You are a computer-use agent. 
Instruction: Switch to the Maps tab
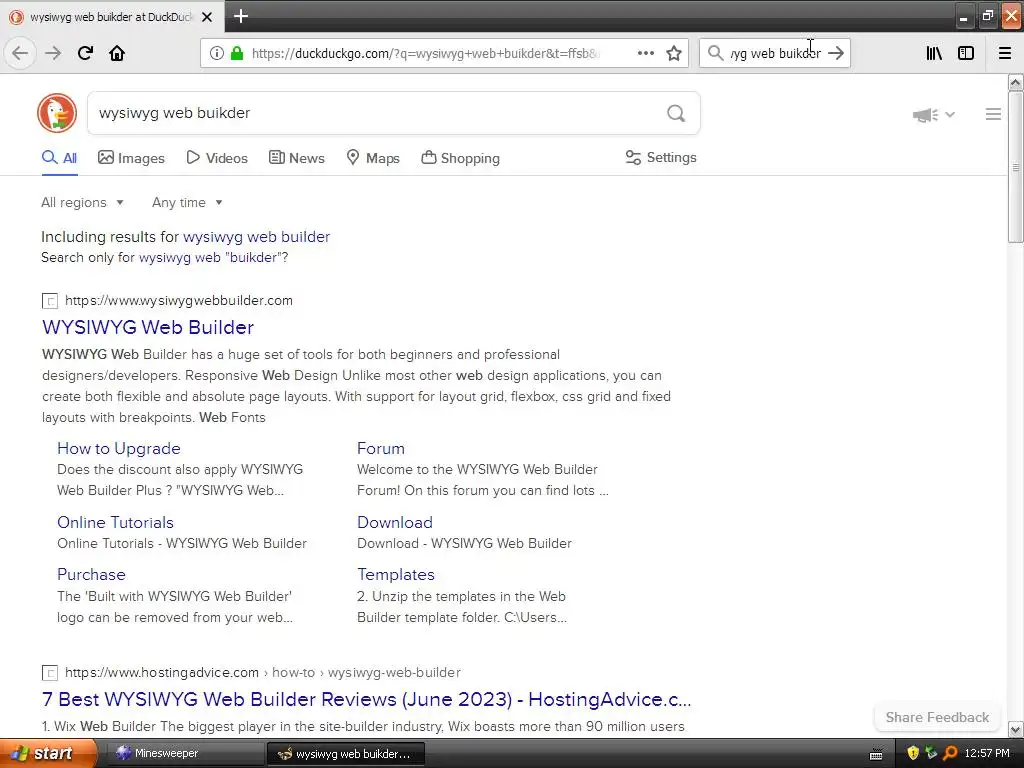tap(373, 158)
